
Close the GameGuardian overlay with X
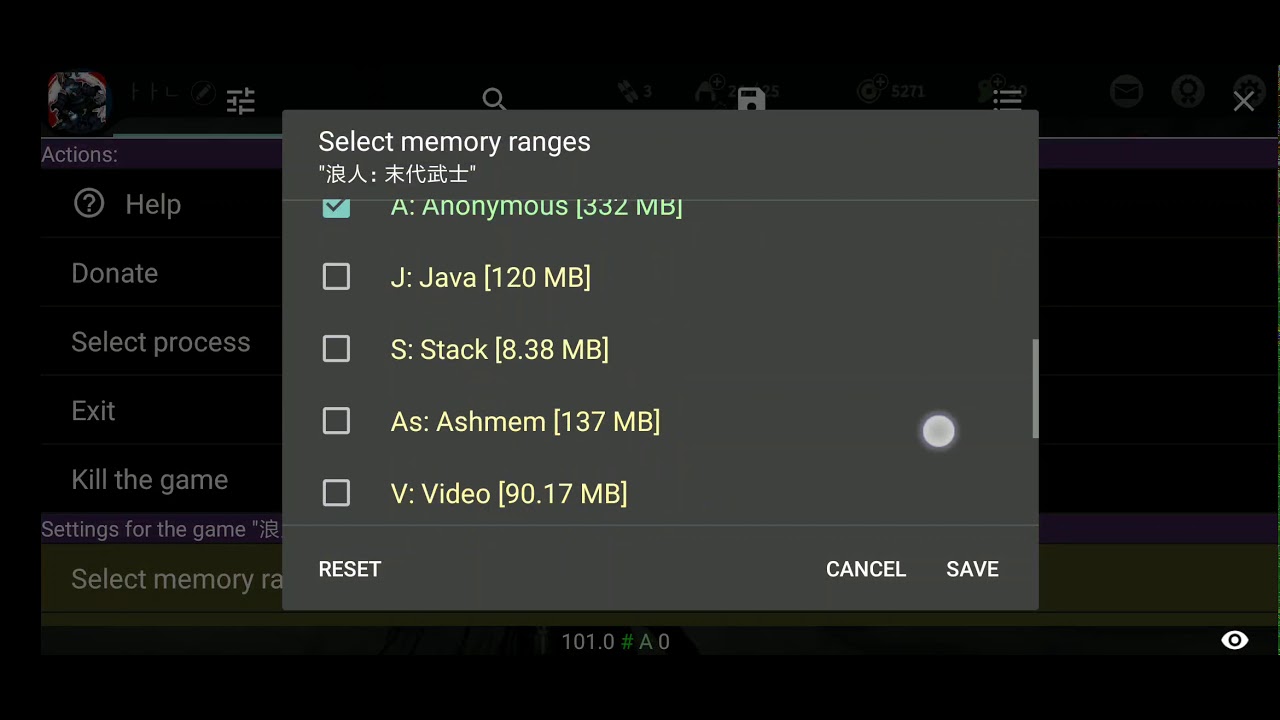point(1243,101)
